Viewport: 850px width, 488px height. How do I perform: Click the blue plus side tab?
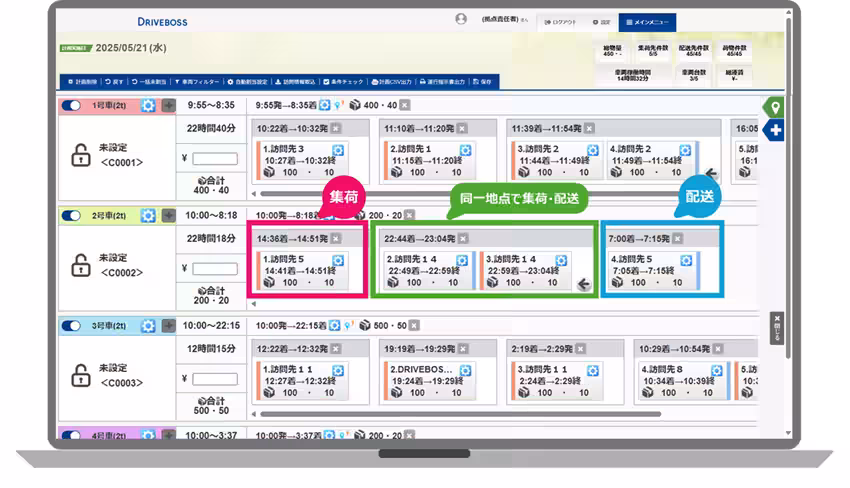point(775,131)
